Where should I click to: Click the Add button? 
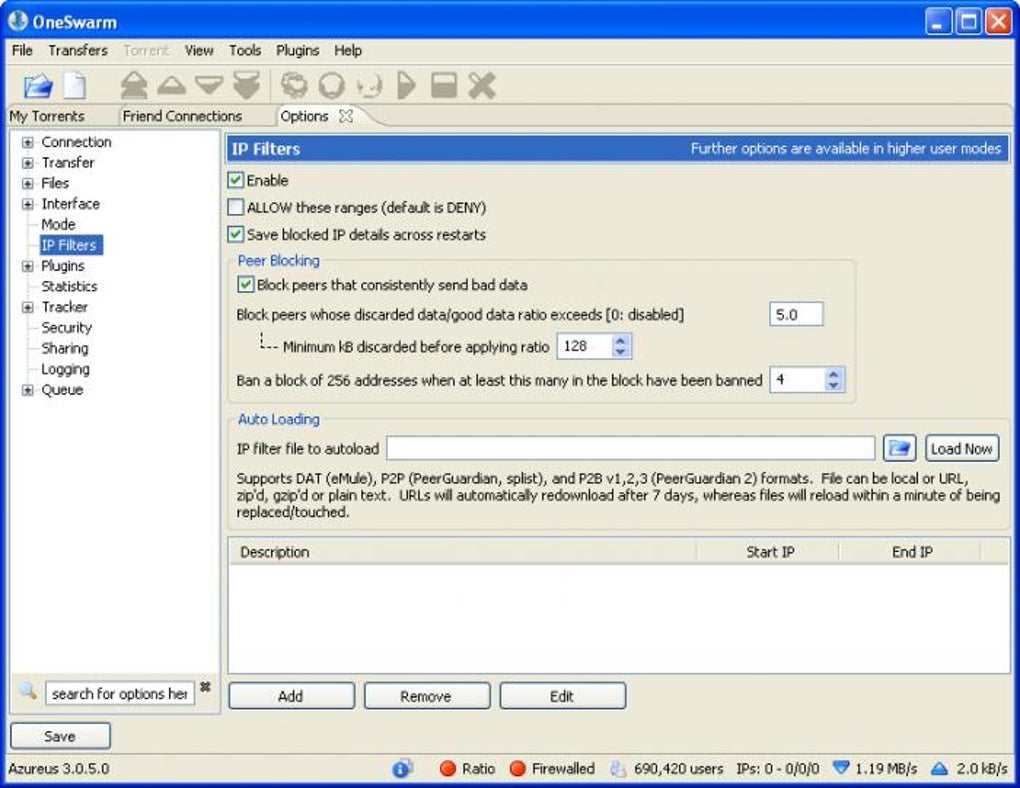pos(291,696)
